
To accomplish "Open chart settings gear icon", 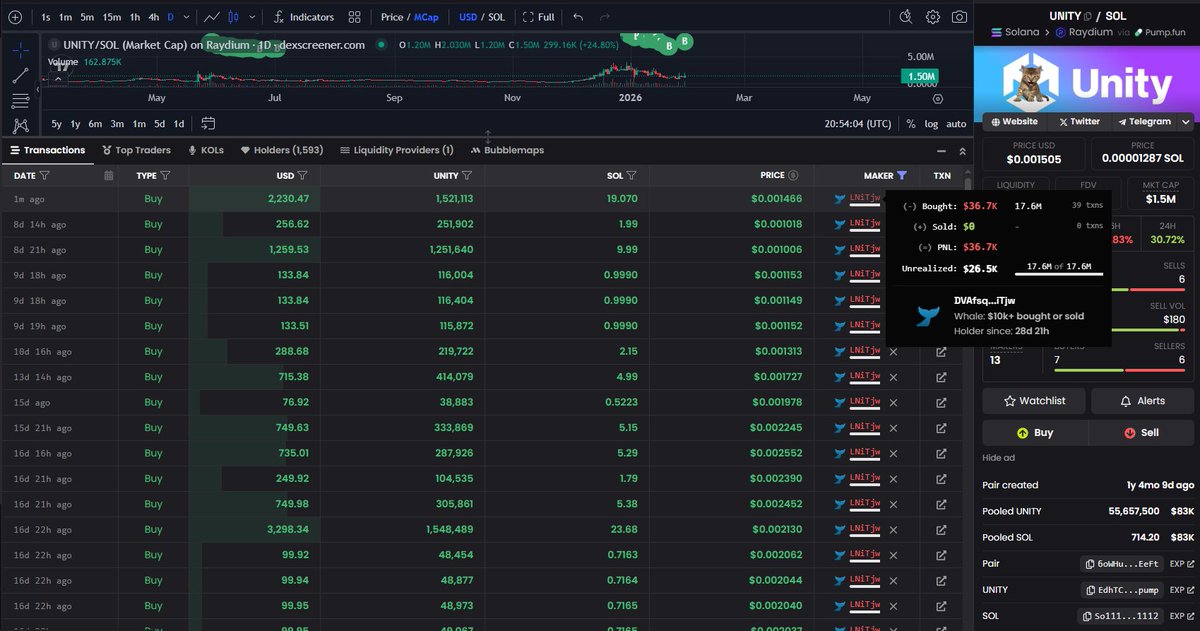I will 933,17.
